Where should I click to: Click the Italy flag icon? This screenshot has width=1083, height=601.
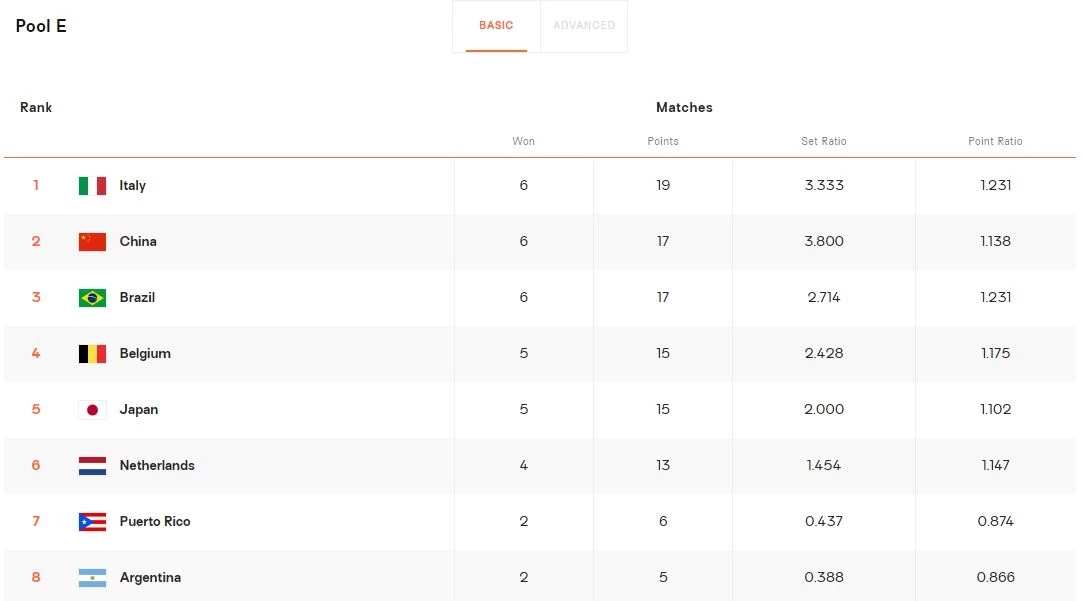tap(92, 186)
